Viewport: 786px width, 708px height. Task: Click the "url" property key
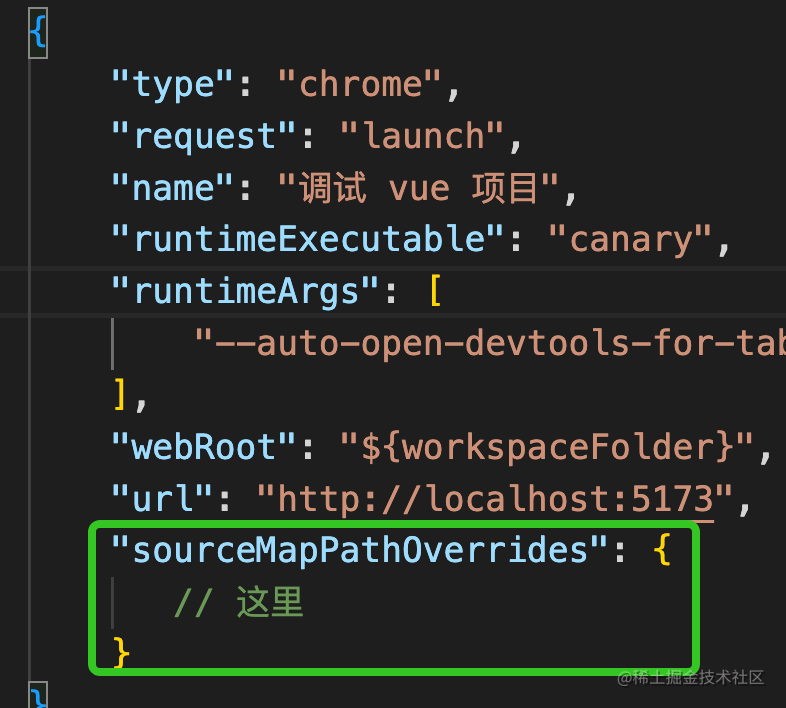pos(162,498)
